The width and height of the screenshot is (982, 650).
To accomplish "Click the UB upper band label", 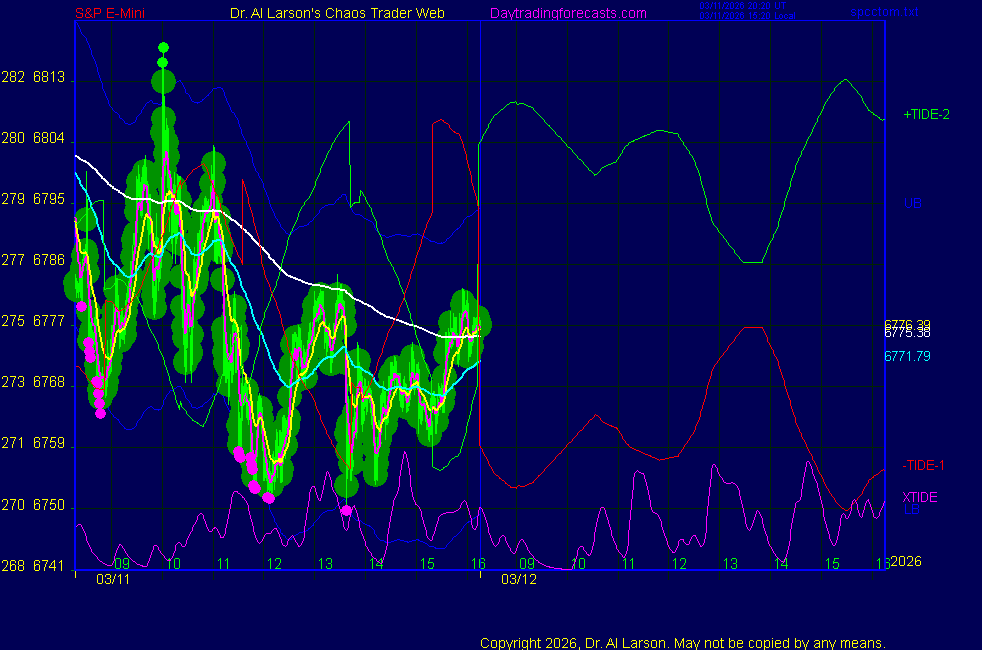I will (912, 203).
